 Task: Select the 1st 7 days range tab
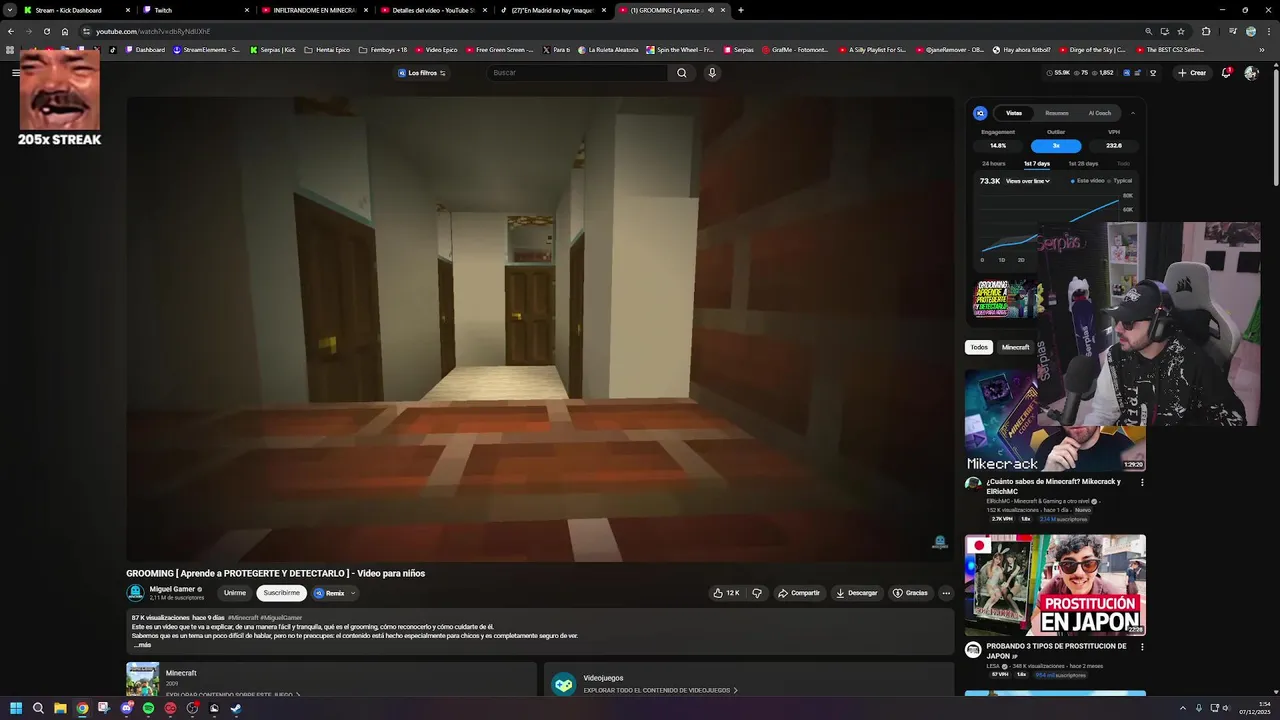pos(1037,163)
